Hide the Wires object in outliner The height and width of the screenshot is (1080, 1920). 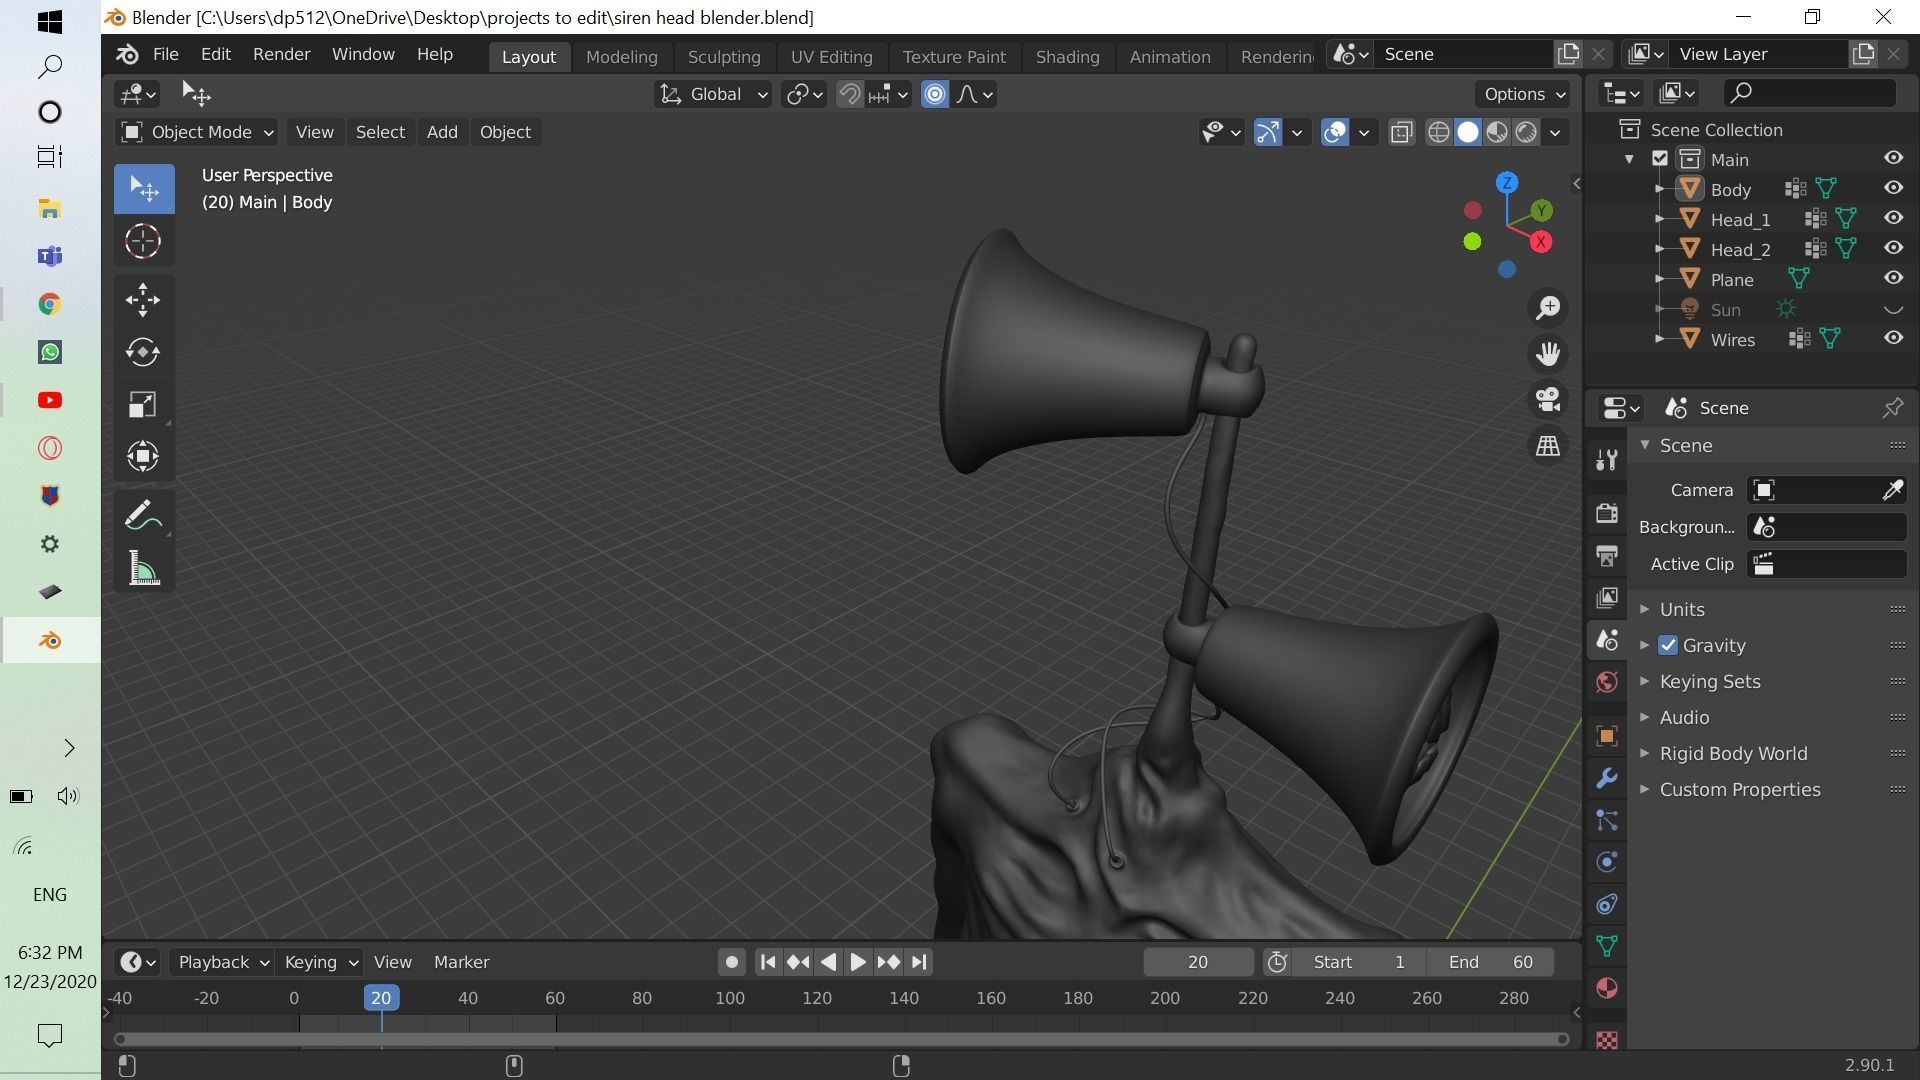[x=1893, y=338]
